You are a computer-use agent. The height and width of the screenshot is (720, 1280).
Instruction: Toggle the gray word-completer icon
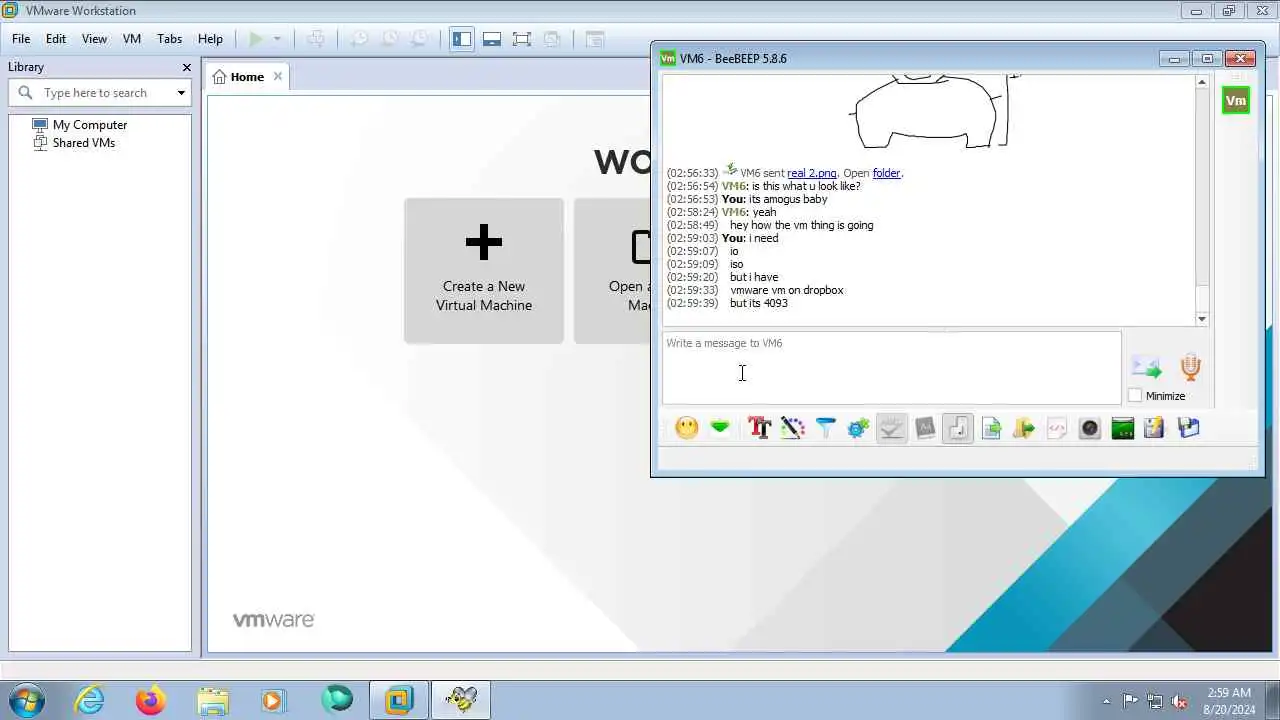point(925,428)
